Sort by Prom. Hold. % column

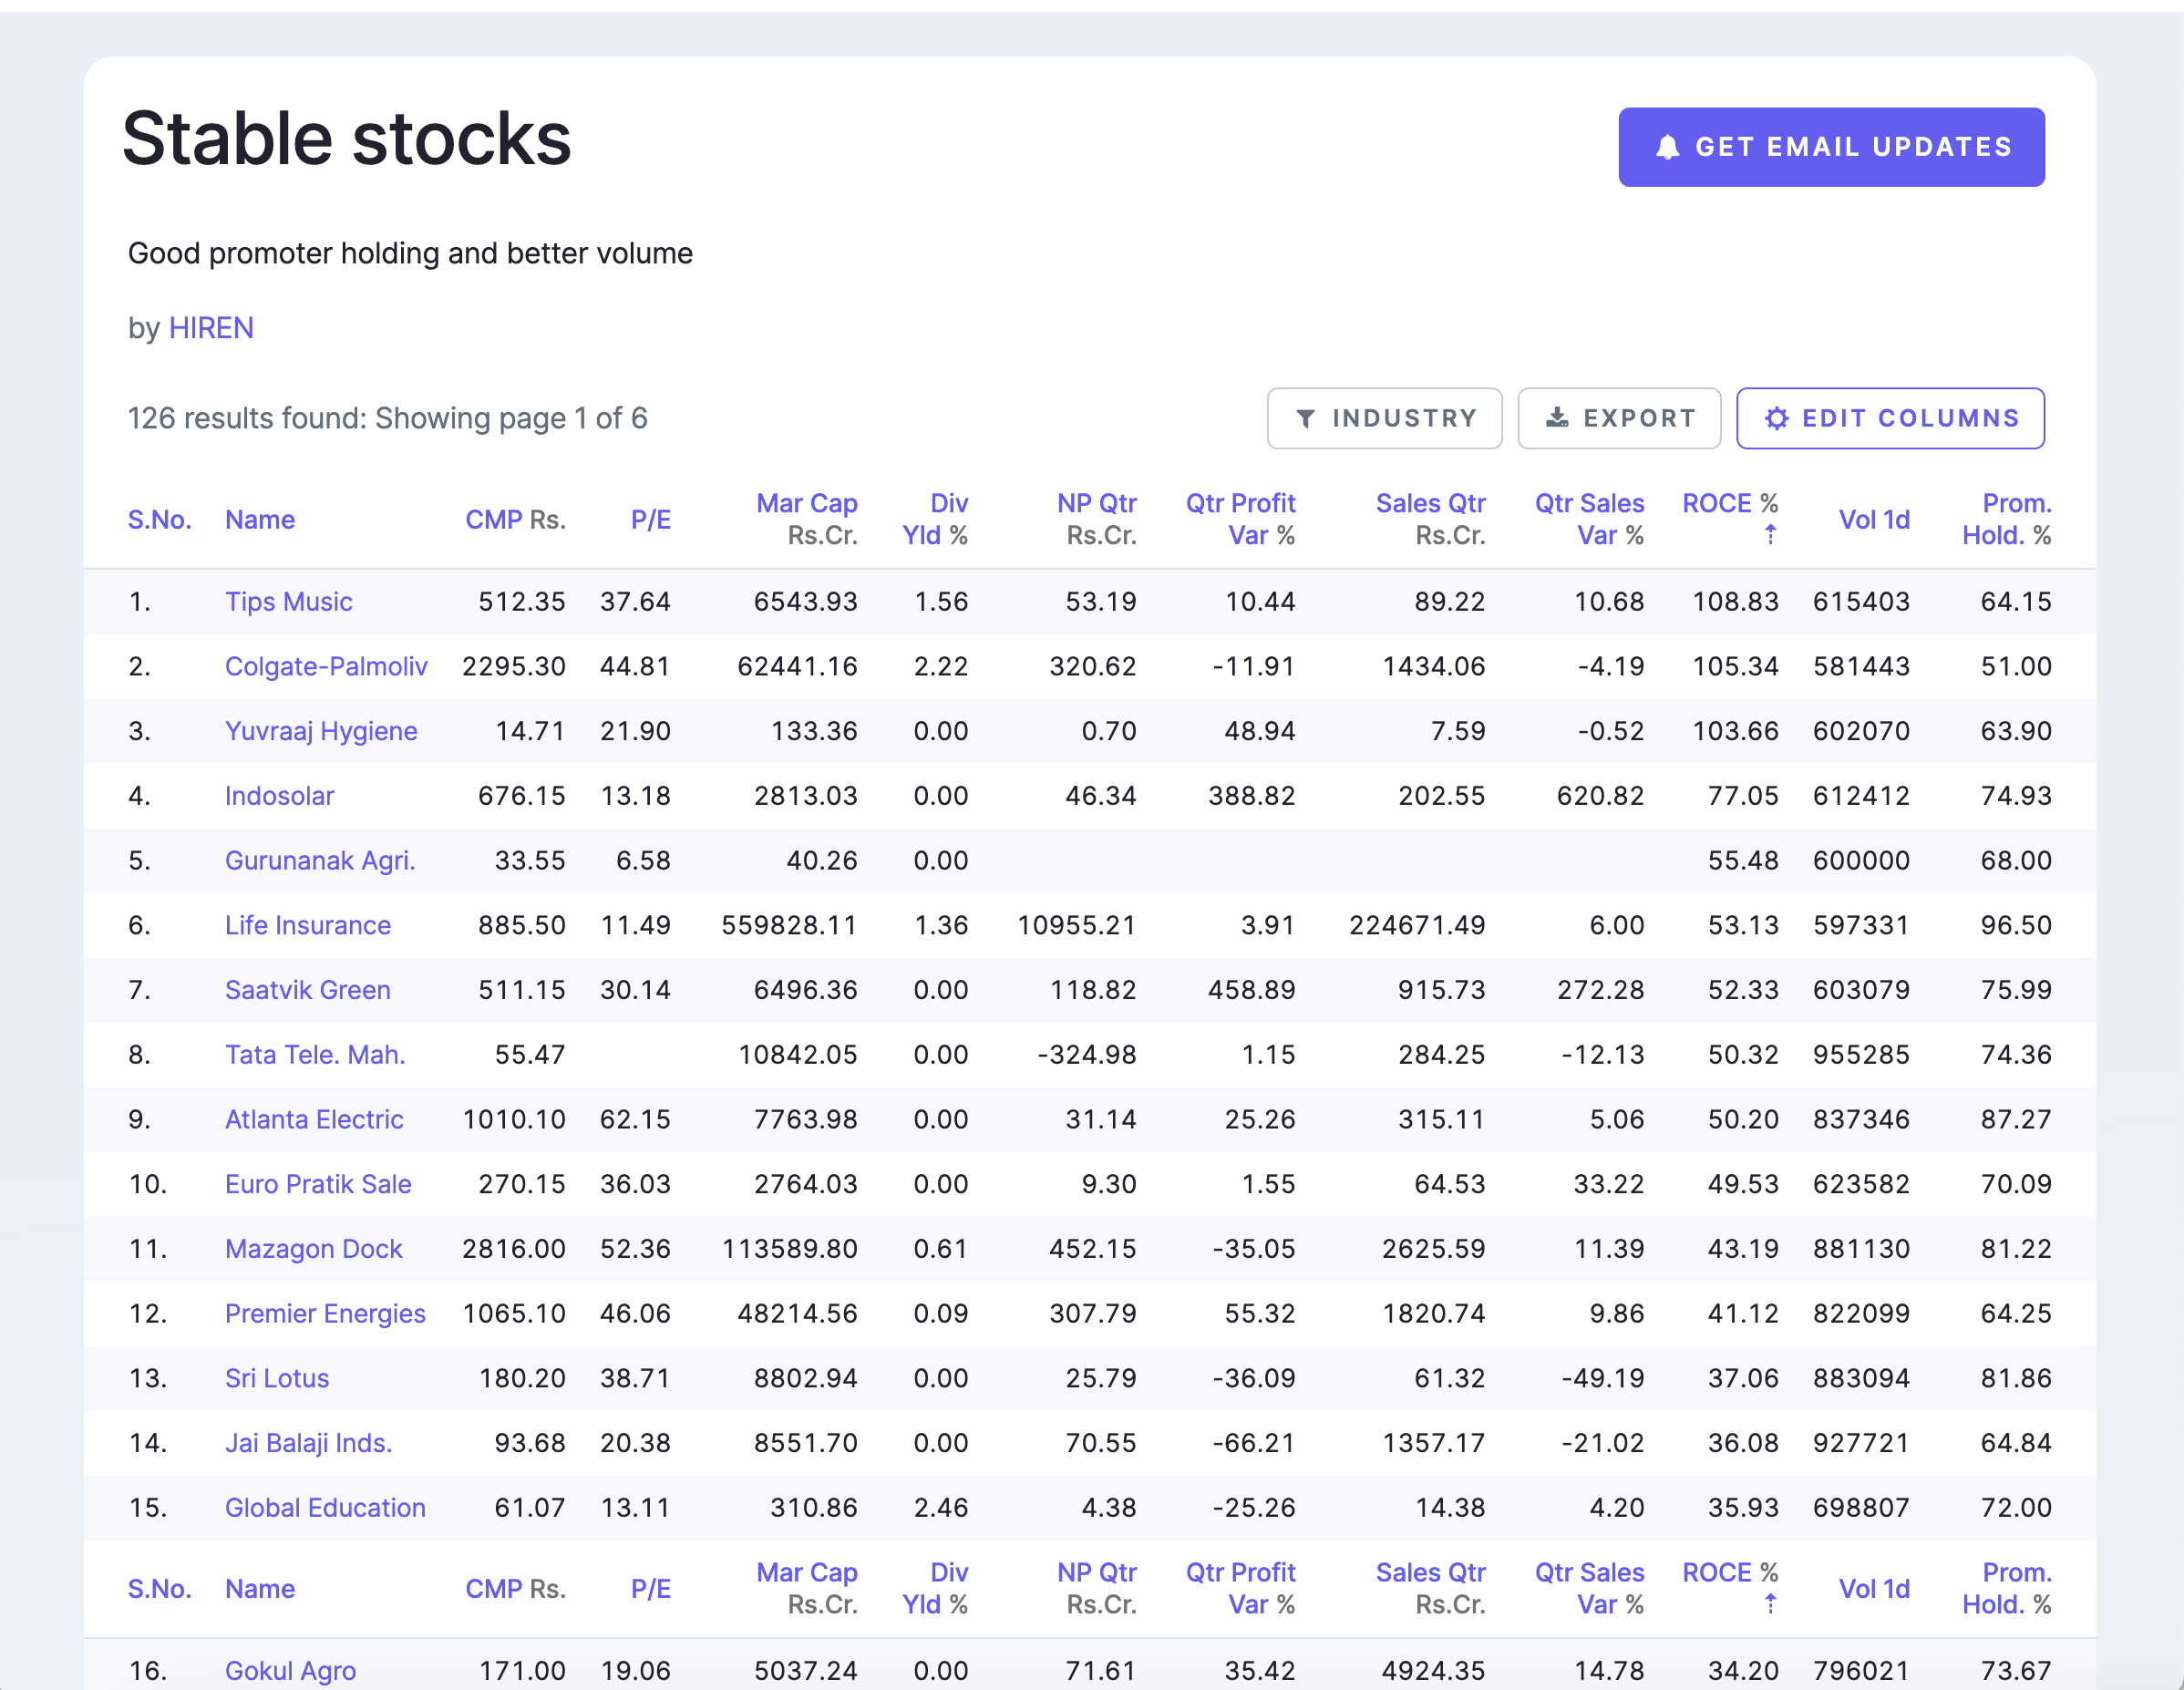[2015, 503]
